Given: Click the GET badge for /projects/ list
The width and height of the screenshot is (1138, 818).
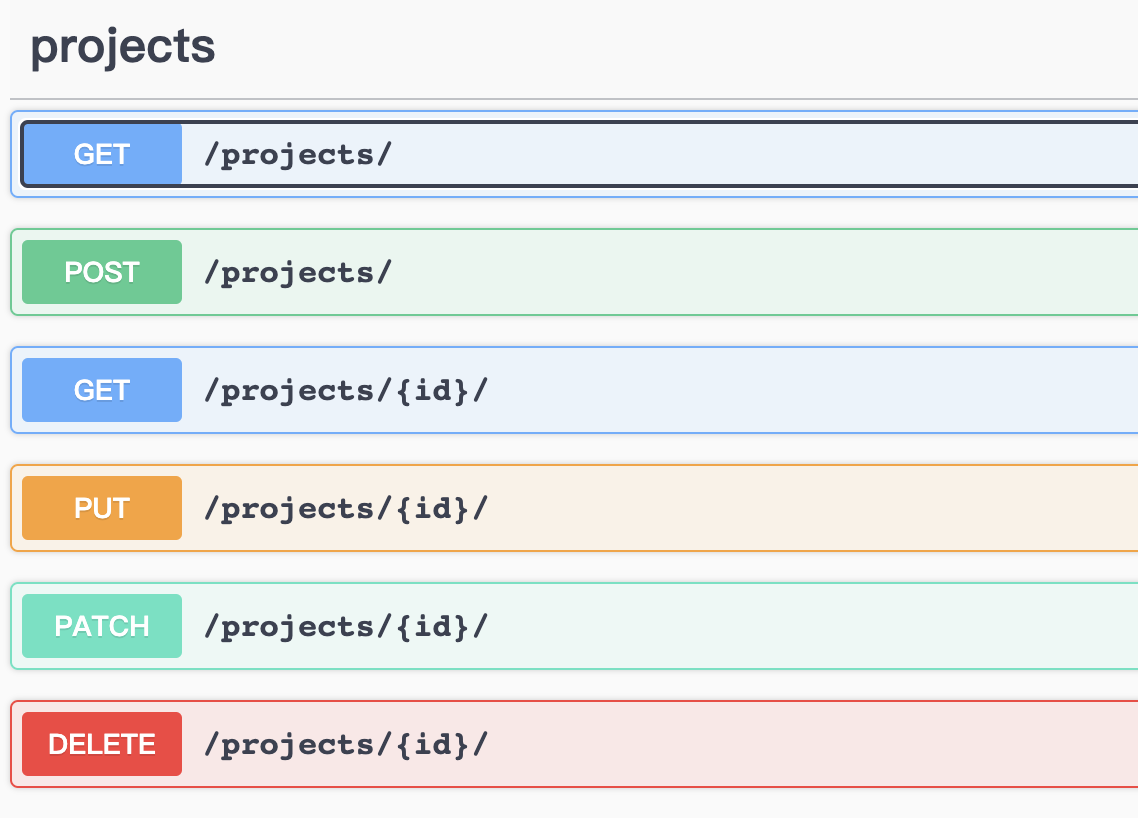Looking at the screenshot, I should (102, 154).
